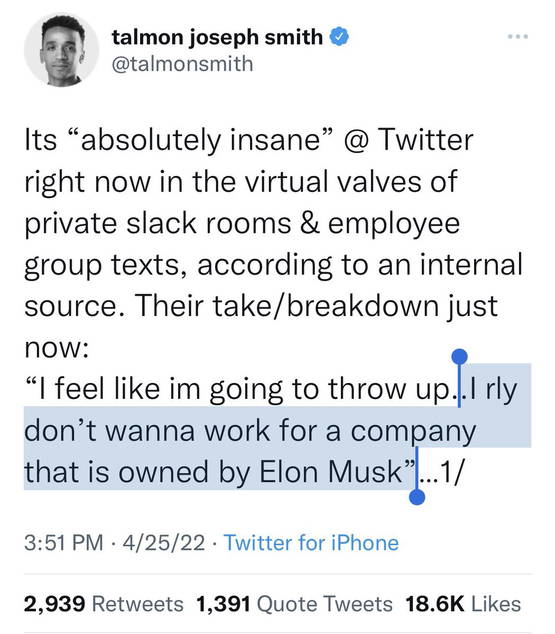Click the 4/25/22 date
This screenshot has height=634, width=555.
pos(164,543)
